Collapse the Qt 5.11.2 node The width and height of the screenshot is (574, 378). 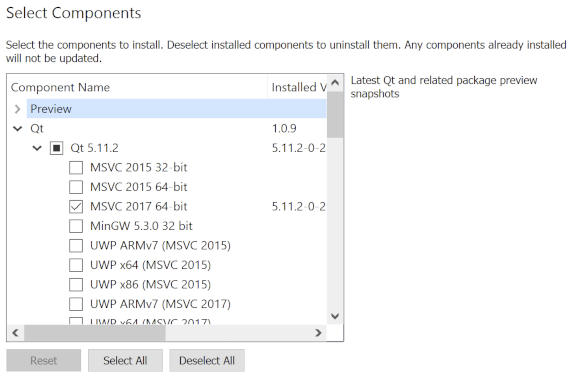point(37,148)
